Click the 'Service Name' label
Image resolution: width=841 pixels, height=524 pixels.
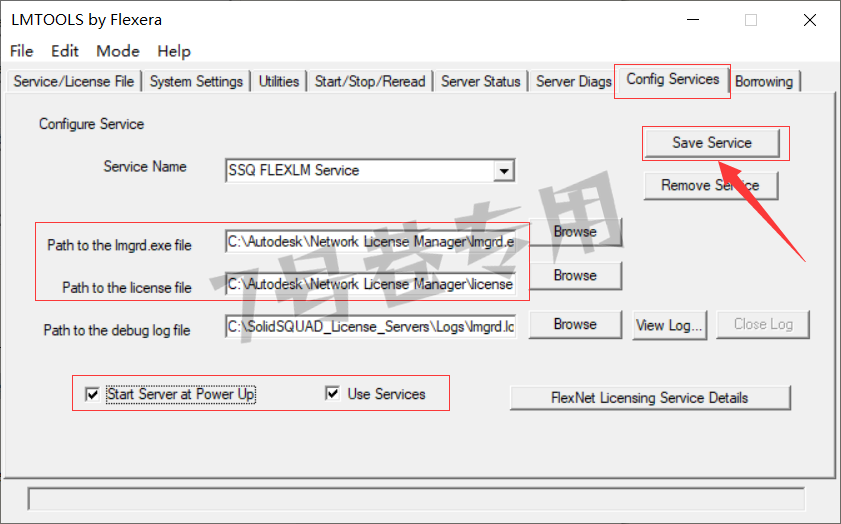145,166
